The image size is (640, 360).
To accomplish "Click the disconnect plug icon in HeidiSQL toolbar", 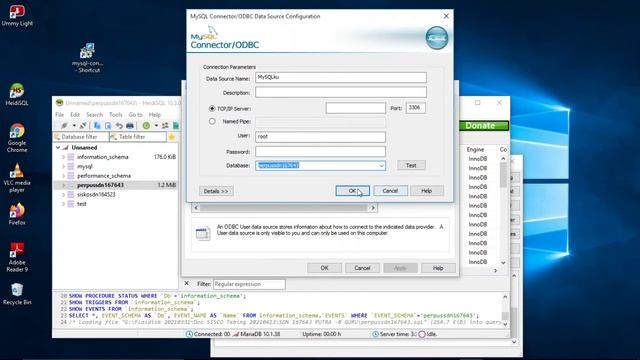I will 83,126.
